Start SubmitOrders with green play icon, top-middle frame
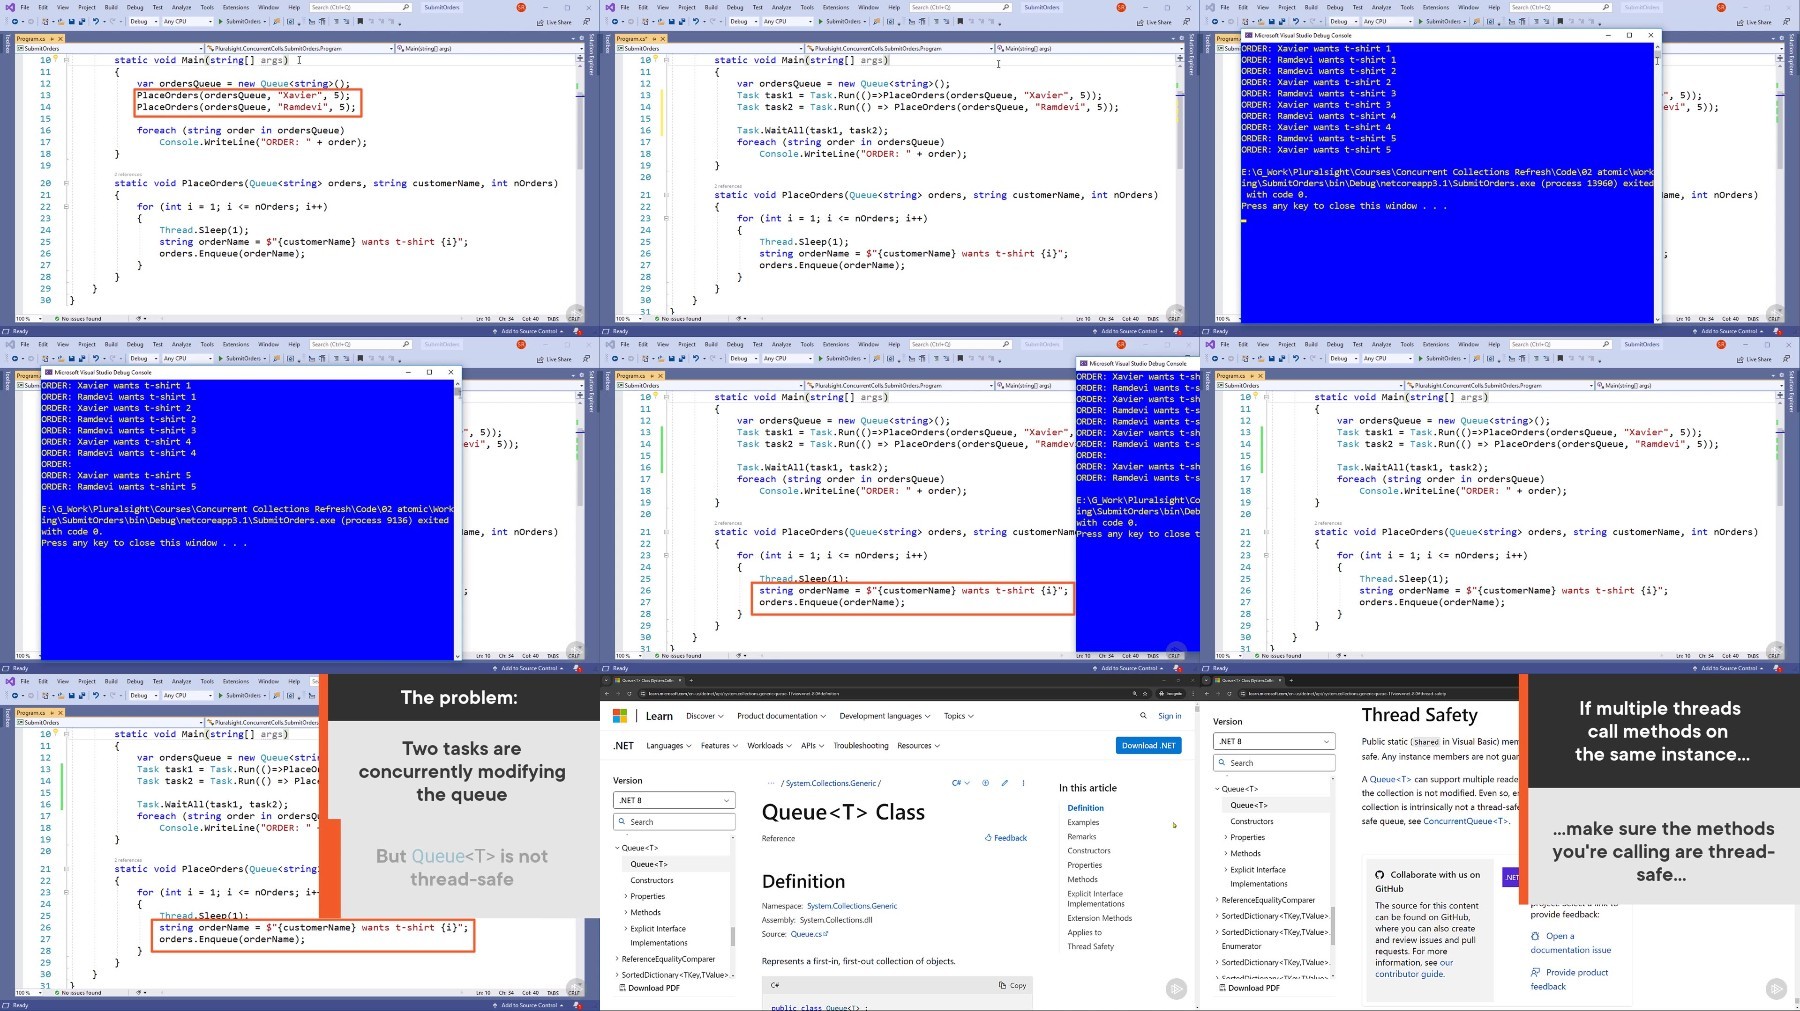 point(820,21)
